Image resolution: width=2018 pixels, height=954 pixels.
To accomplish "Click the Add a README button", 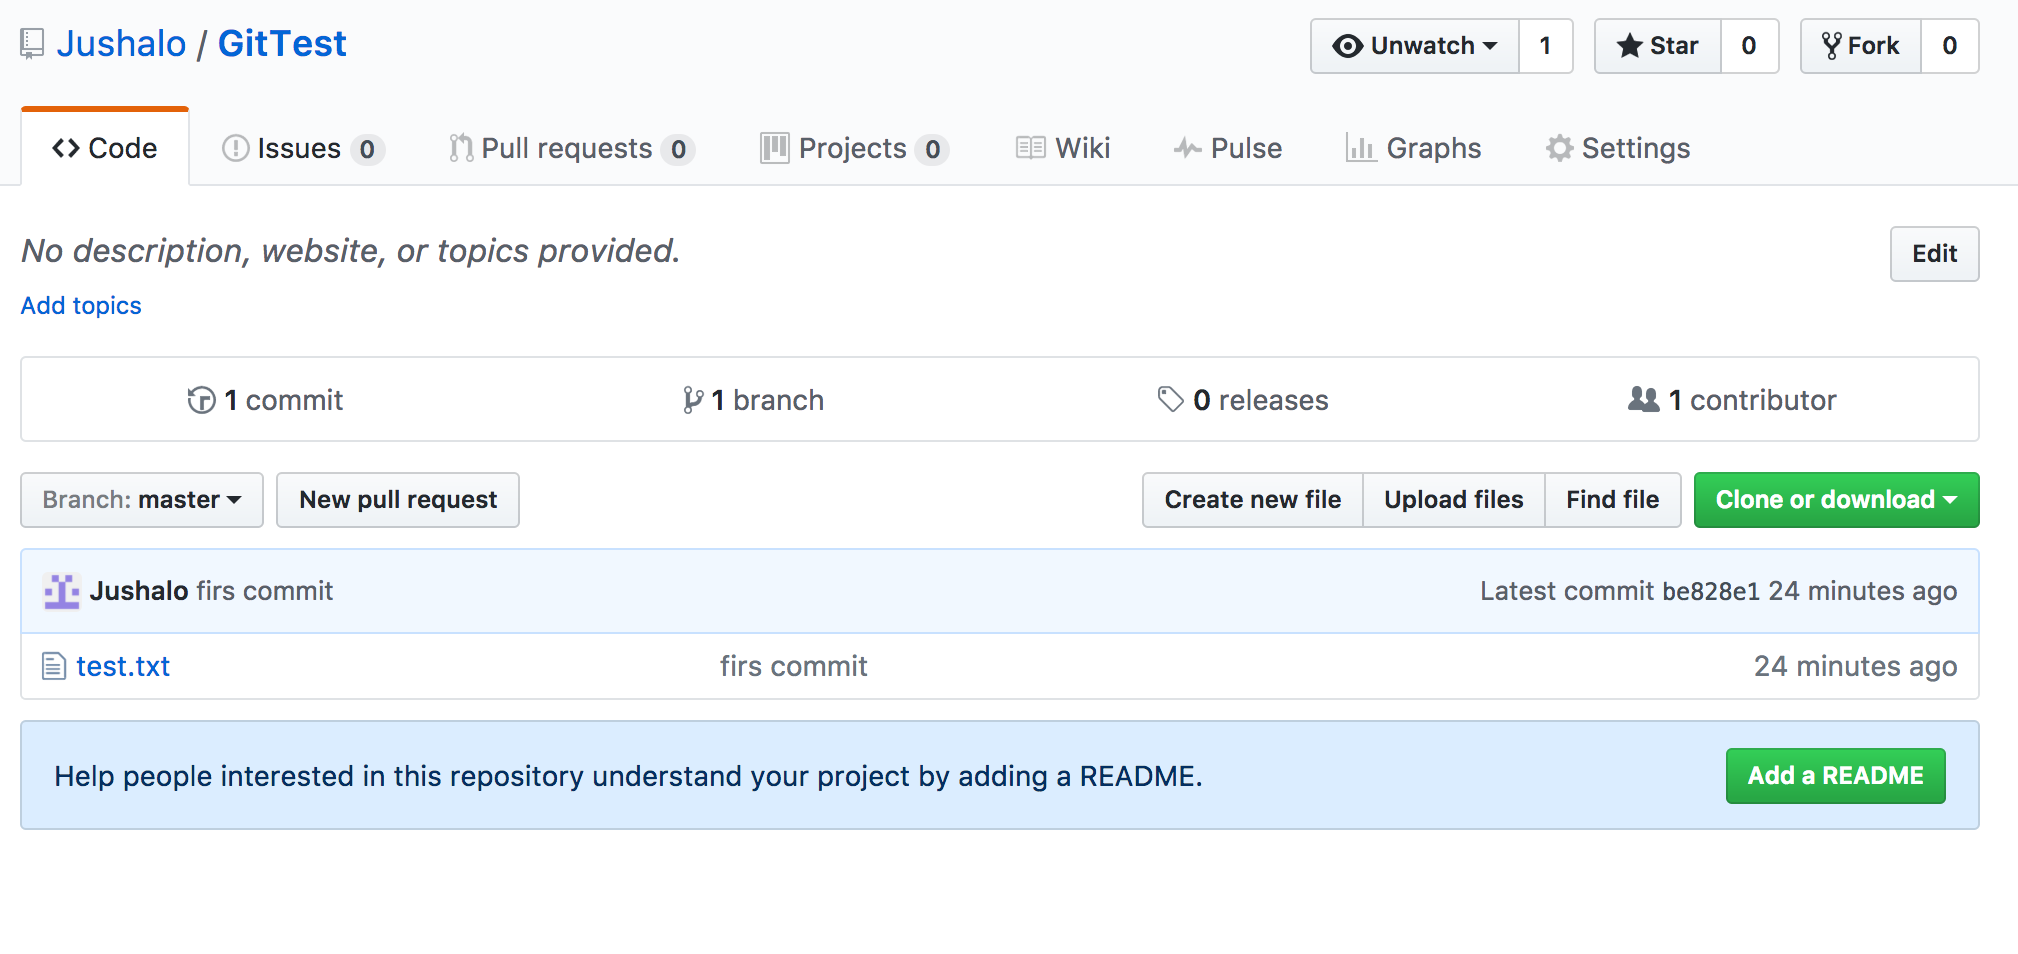I will (1836, 776).
